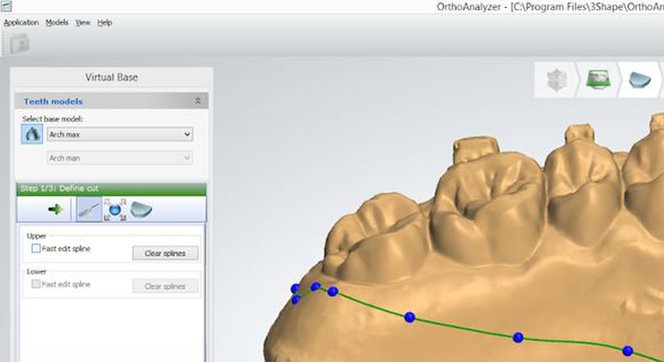Go to the gray first workflow step icon
The height and width of the screenshot is (362, 664).
(x=557, y=80)
